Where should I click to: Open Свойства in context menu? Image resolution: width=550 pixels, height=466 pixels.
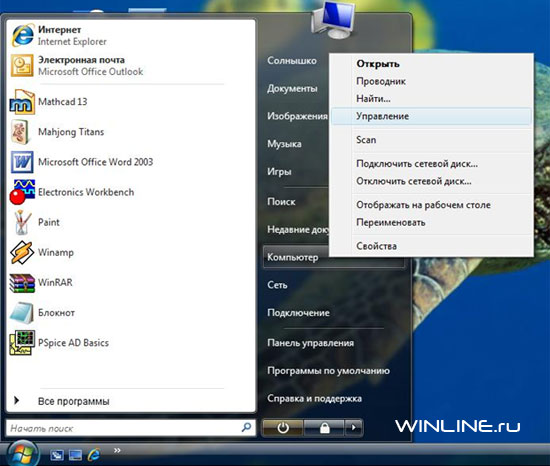tap(431, 246)
